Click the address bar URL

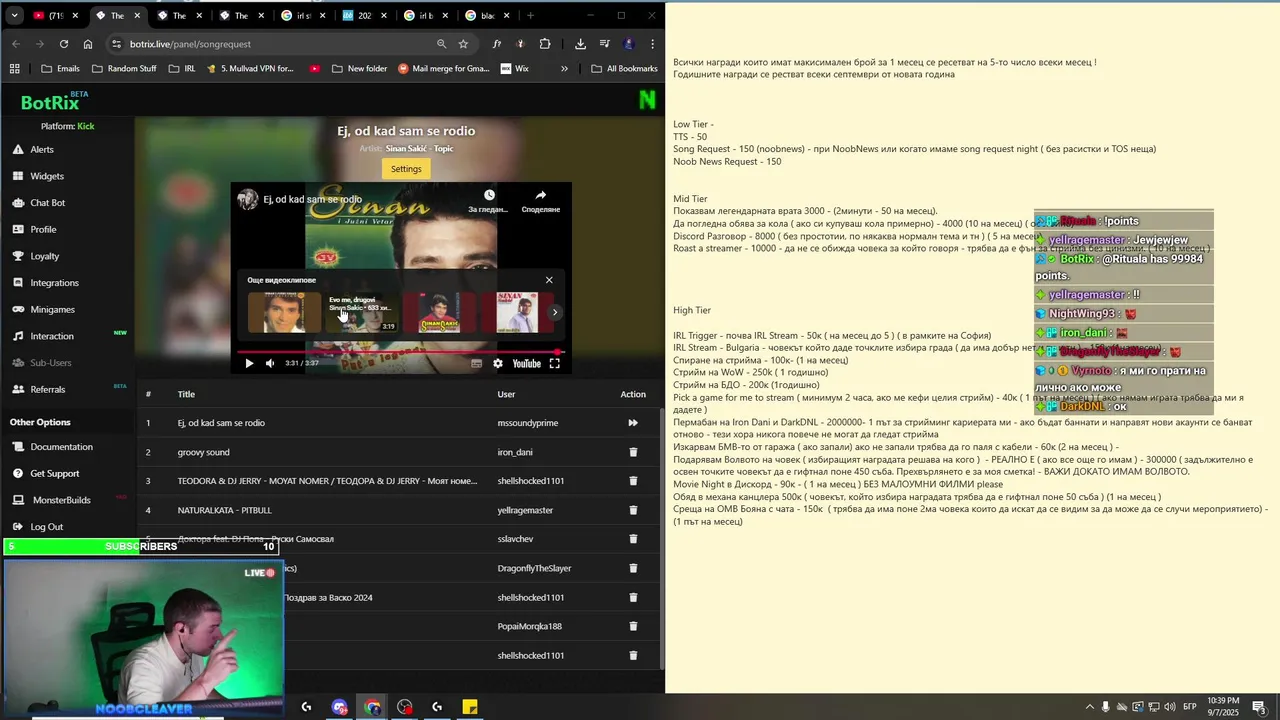click(x=190, y=44)
